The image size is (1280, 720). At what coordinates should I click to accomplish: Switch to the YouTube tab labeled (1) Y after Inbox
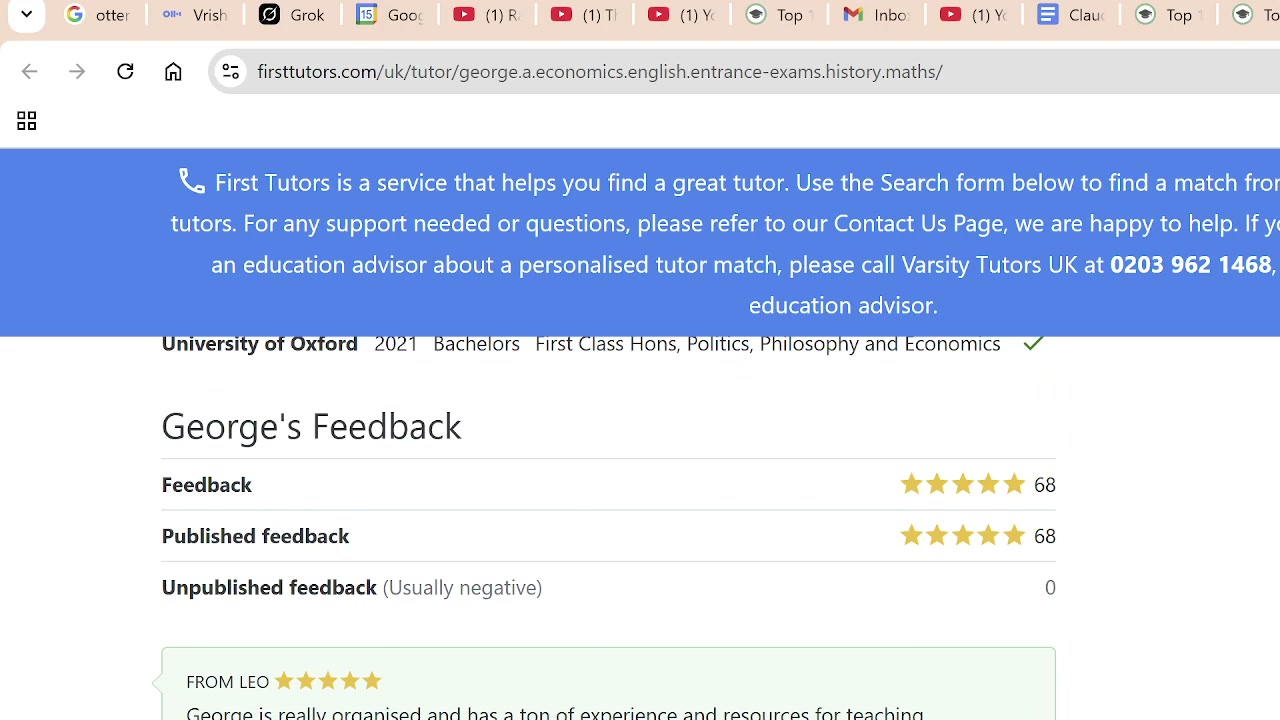(973, 15)
